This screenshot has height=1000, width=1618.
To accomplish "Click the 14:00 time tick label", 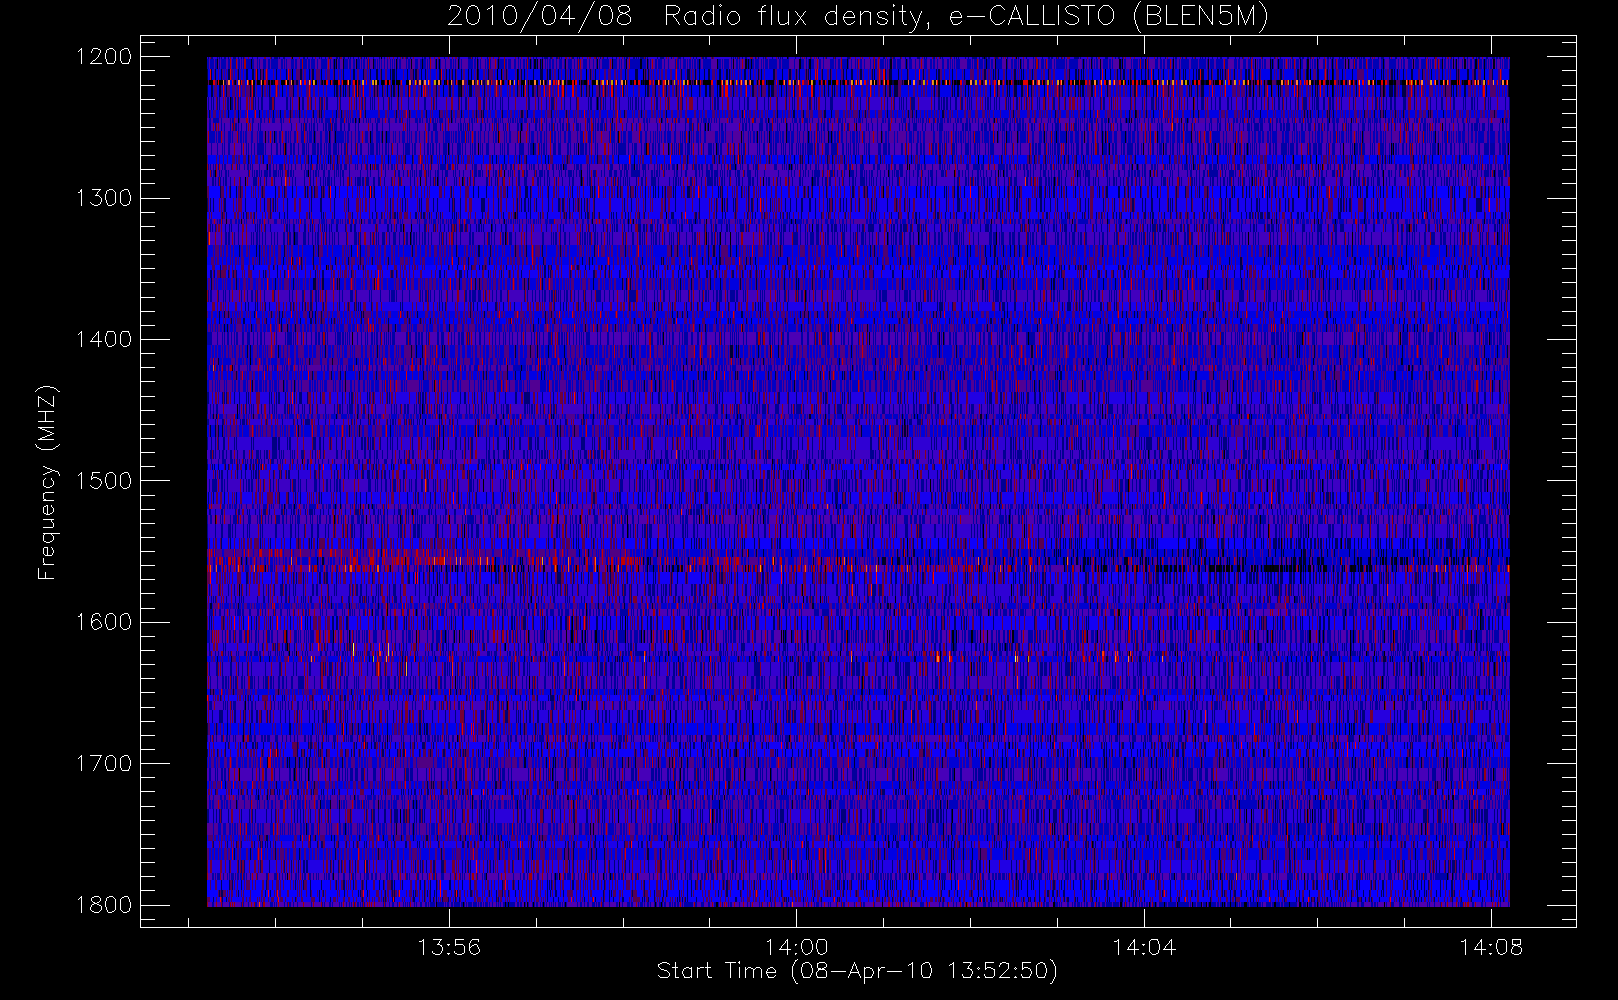I will pos(796,946).
